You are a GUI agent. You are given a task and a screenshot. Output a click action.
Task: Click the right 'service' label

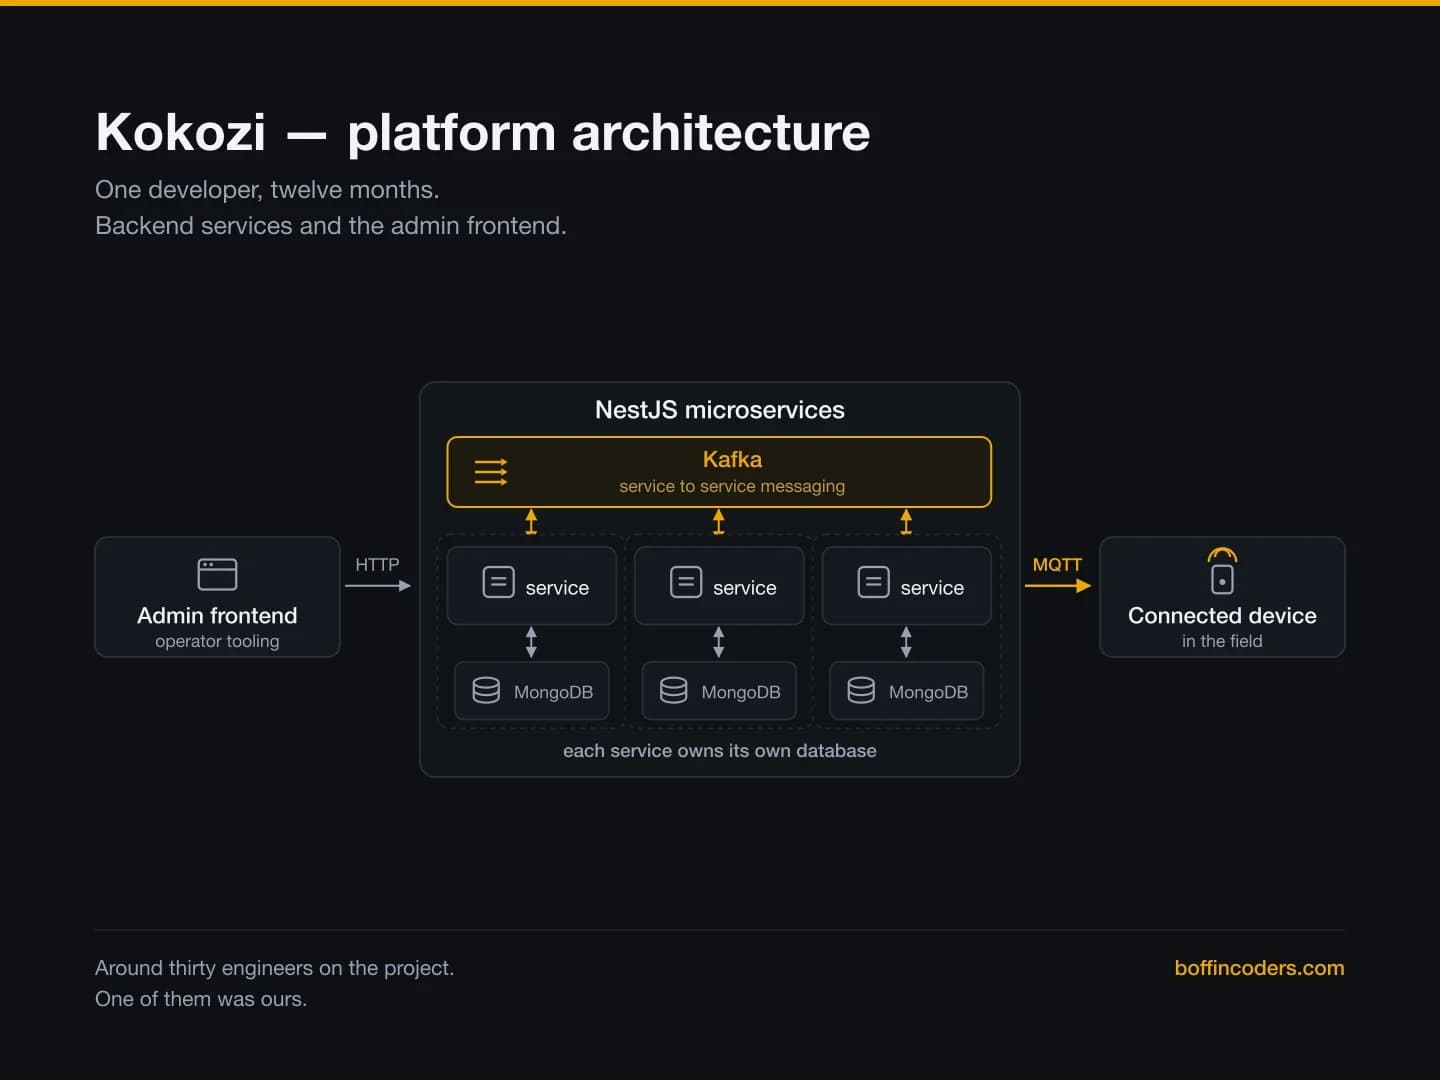pos(932,588)
